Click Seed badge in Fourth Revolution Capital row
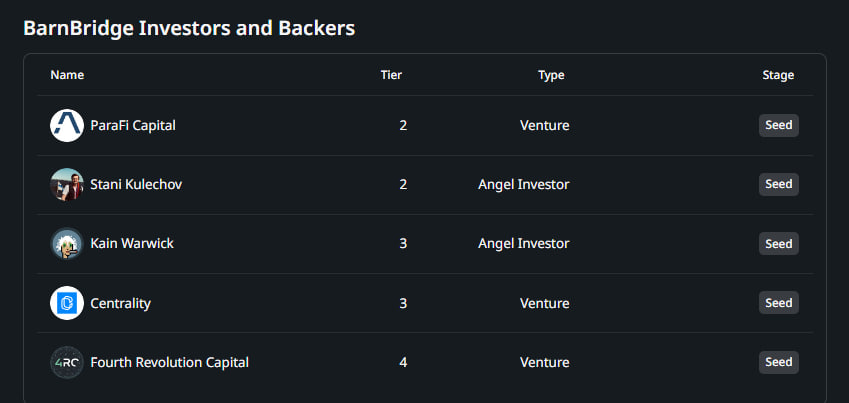The image size is (849, 403). pos(778,362)
